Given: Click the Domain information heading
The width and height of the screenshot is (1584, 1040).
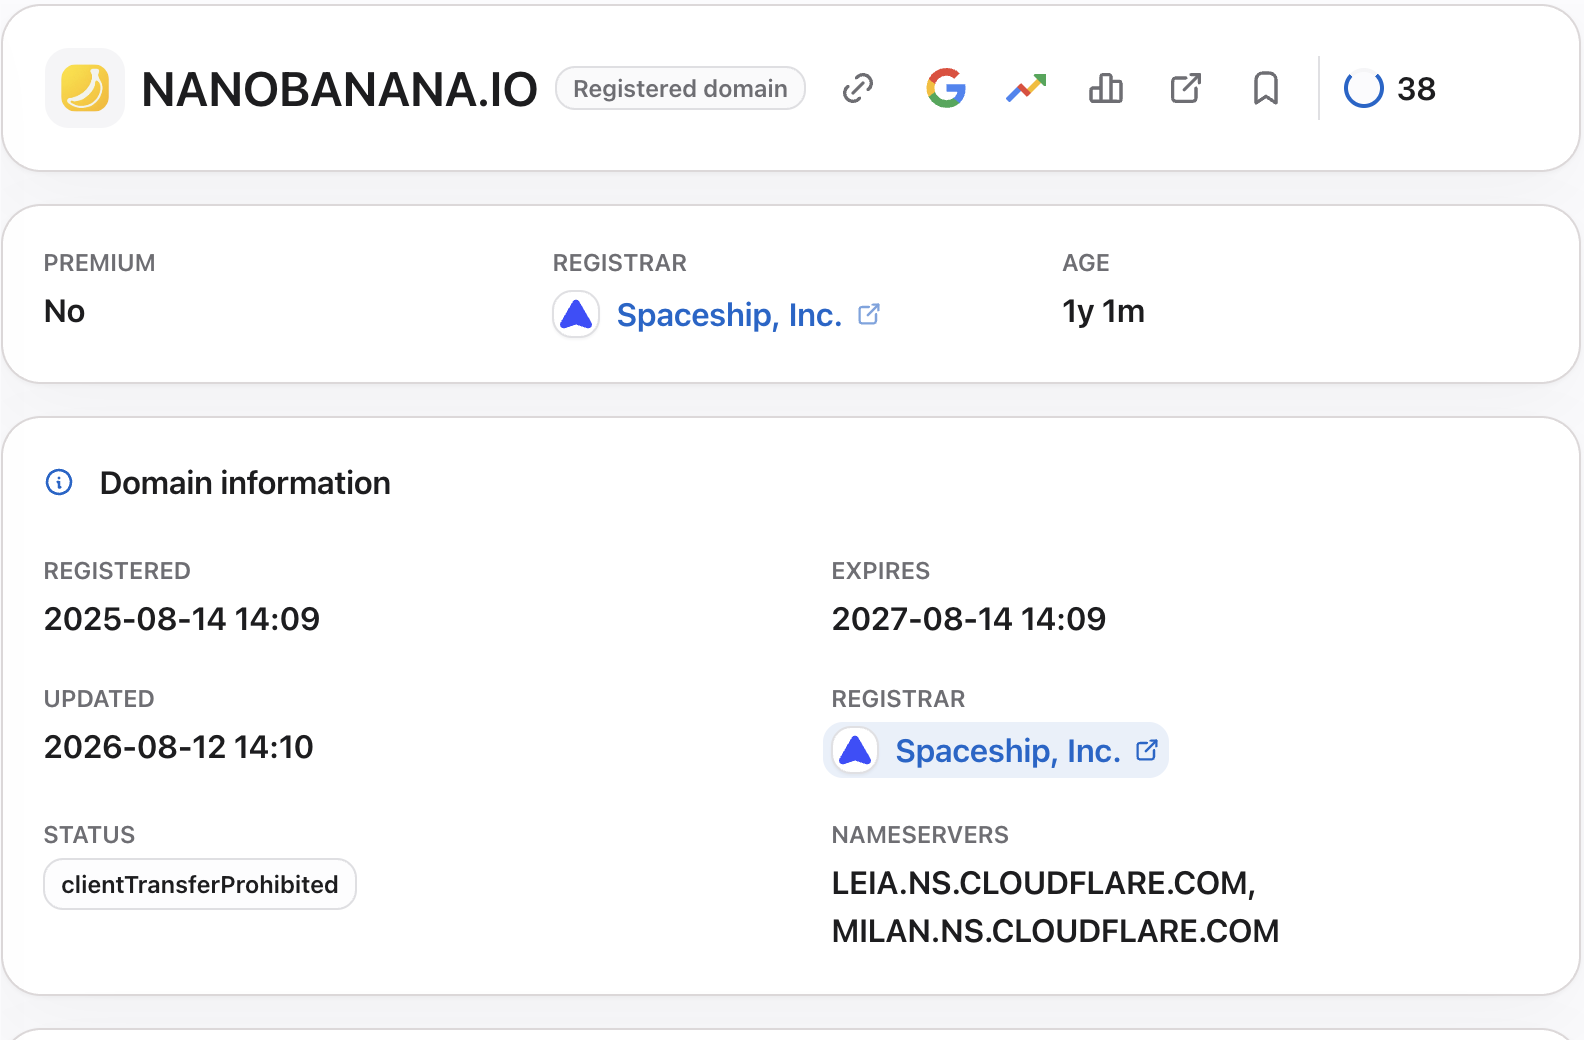Looking at the screenshot, I should 245,482.
